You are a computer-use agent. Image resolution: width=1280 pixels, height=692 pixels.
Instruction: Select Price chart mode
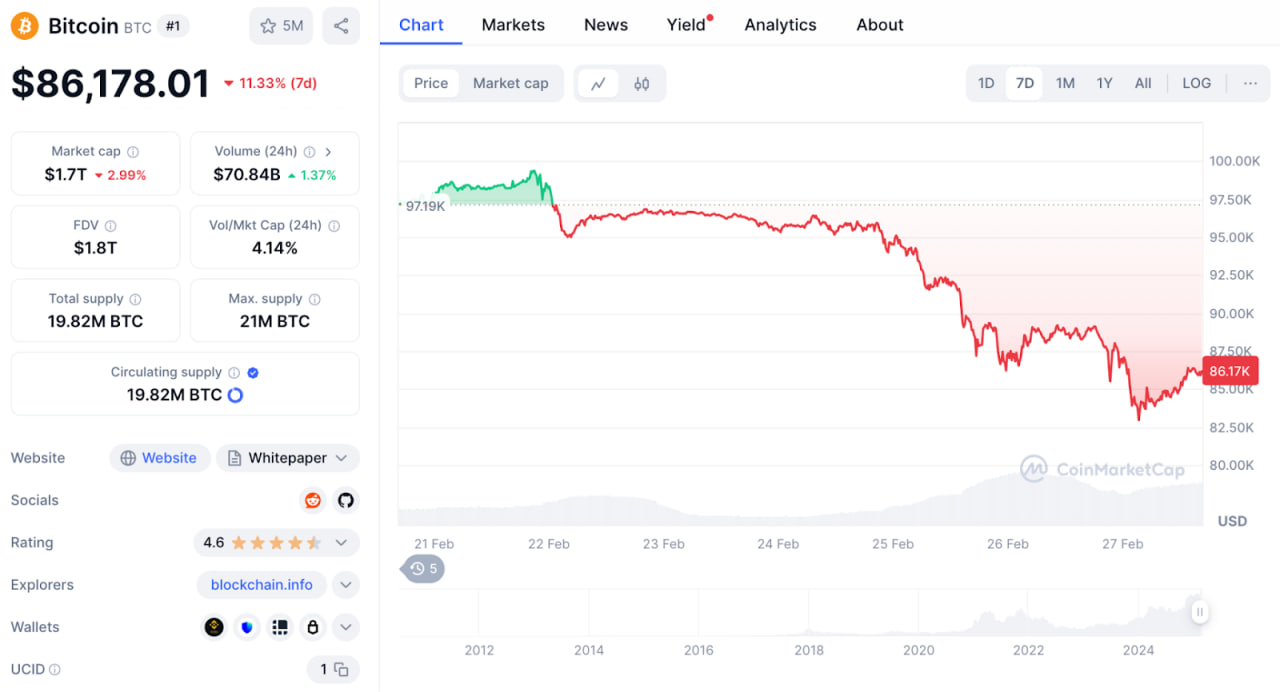(431, 84)
